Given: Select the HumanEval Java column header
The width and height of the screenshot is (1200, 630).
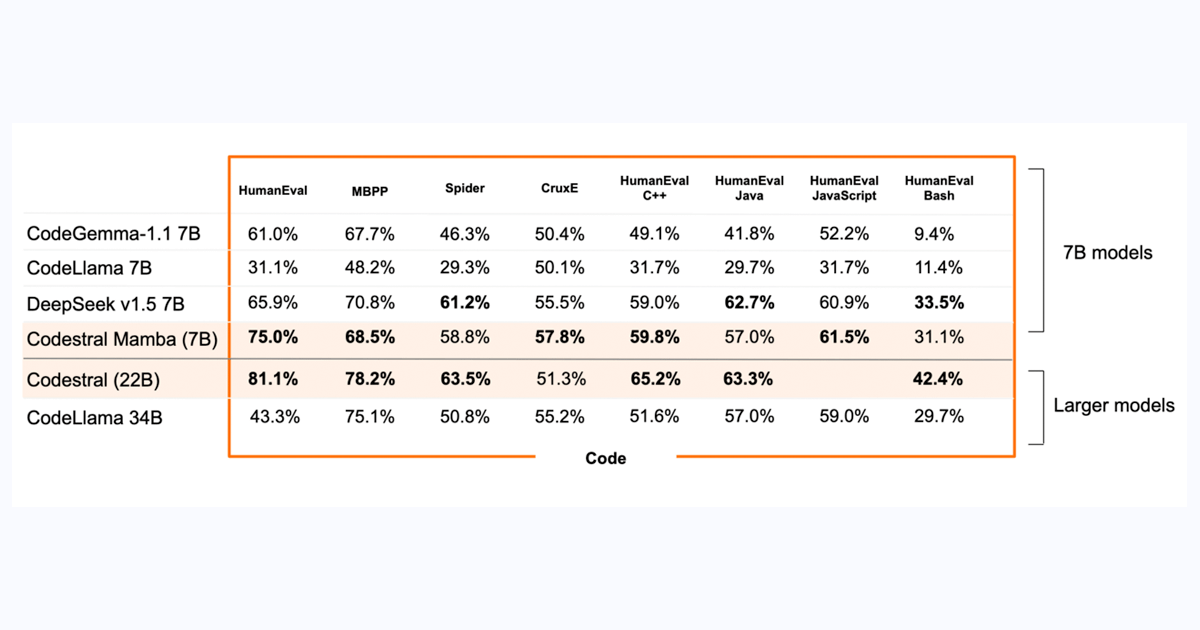Looking at the screenshot, I should pyautogui.click(x=749, y=188).
